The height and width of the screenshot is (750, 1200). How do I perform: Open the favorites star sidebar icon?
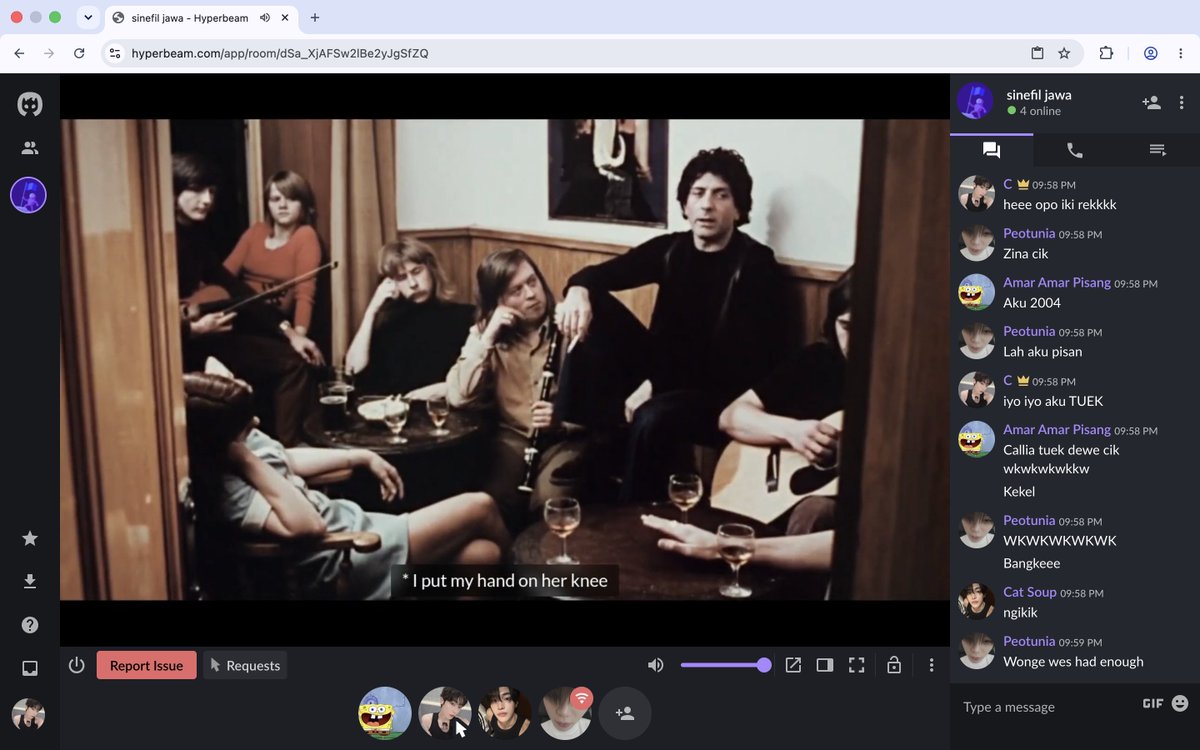[x=30, y=538]
